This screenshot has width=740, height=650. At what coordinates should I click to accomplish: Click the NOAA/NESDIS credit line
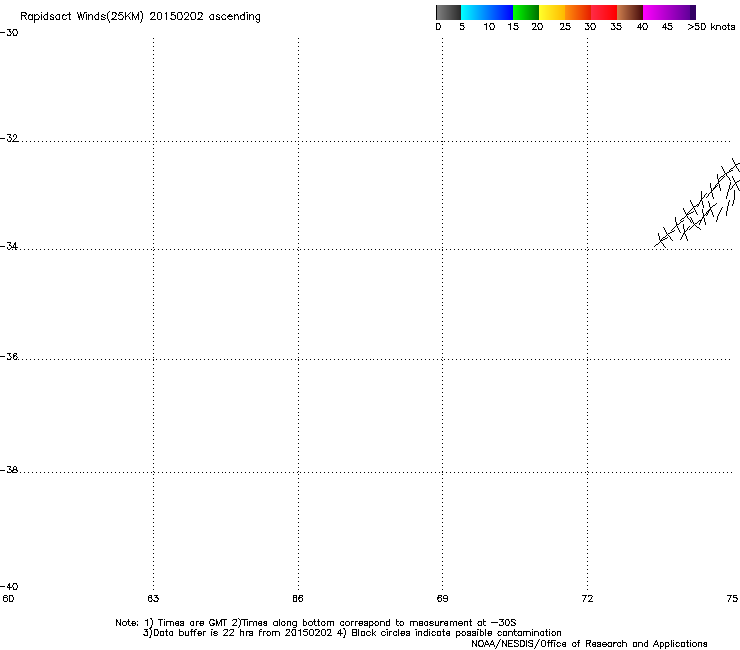click(x=589, y=644)
